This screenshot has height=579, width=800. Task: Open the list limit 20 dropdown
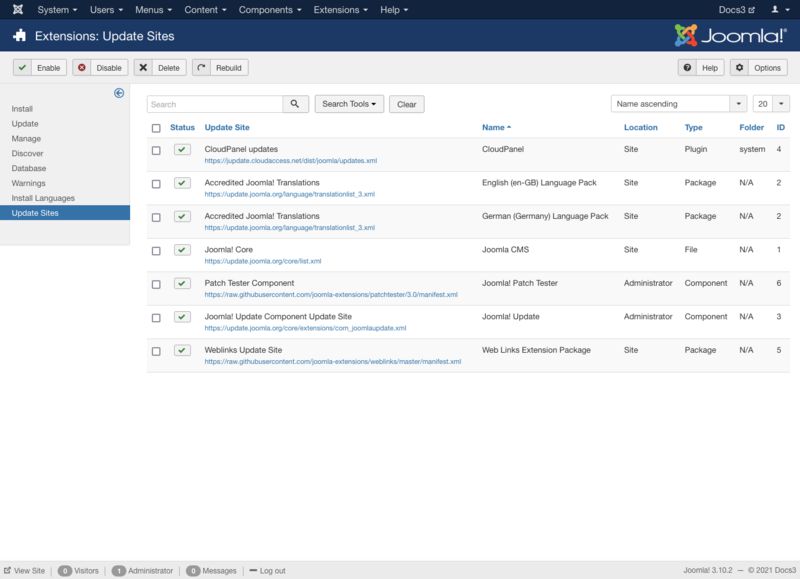(x=771, y=104)
